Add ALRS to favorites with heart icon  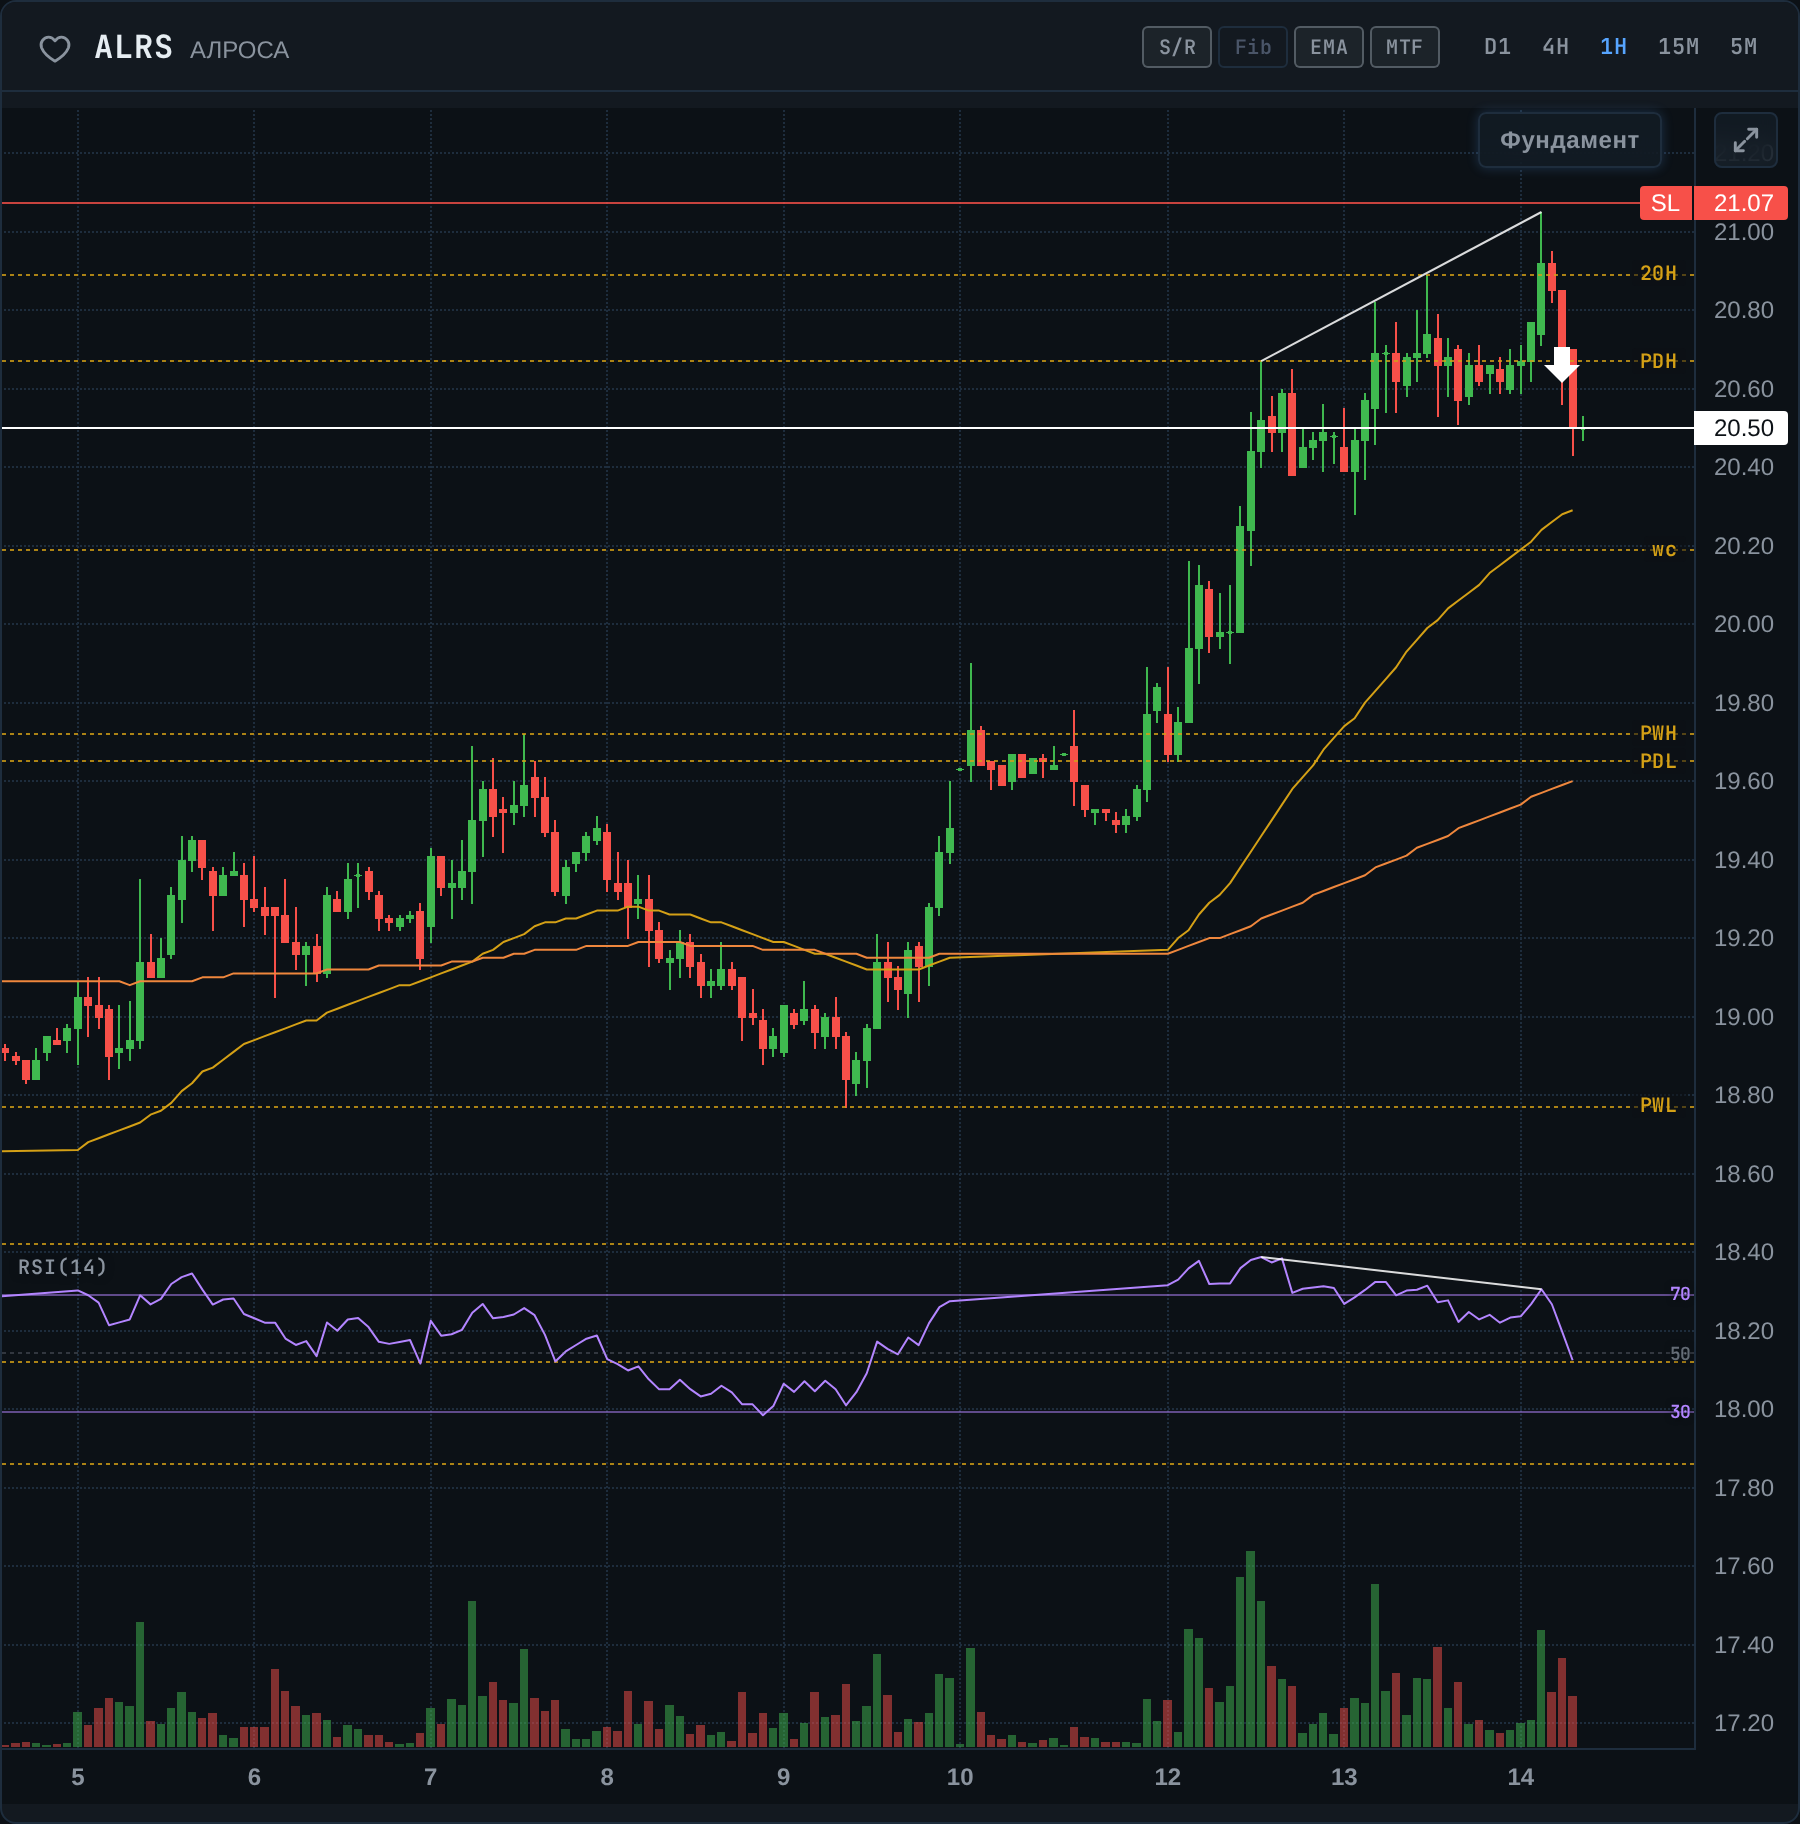click(54, 48)
